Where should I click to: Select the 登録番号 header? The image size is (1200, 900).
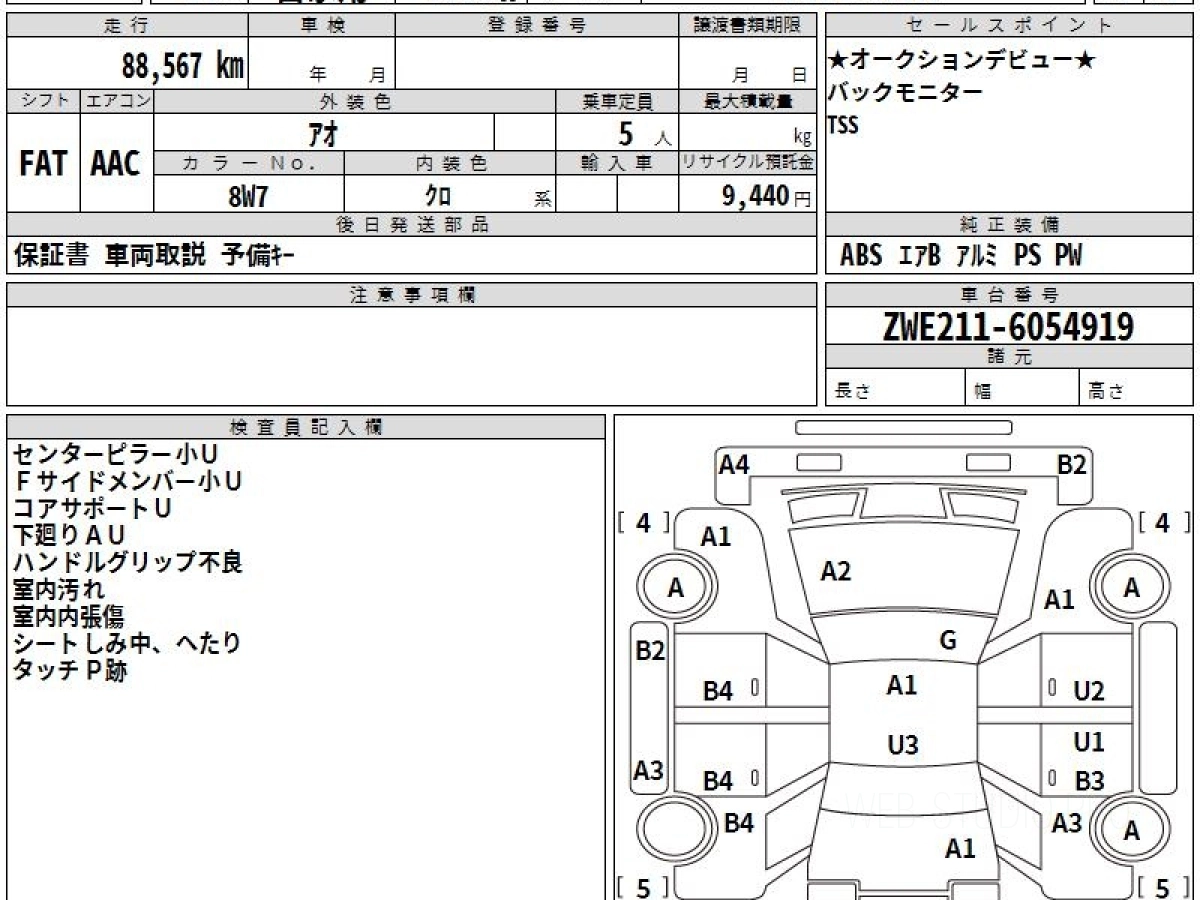pyautogui.click(x=537, y=26)
